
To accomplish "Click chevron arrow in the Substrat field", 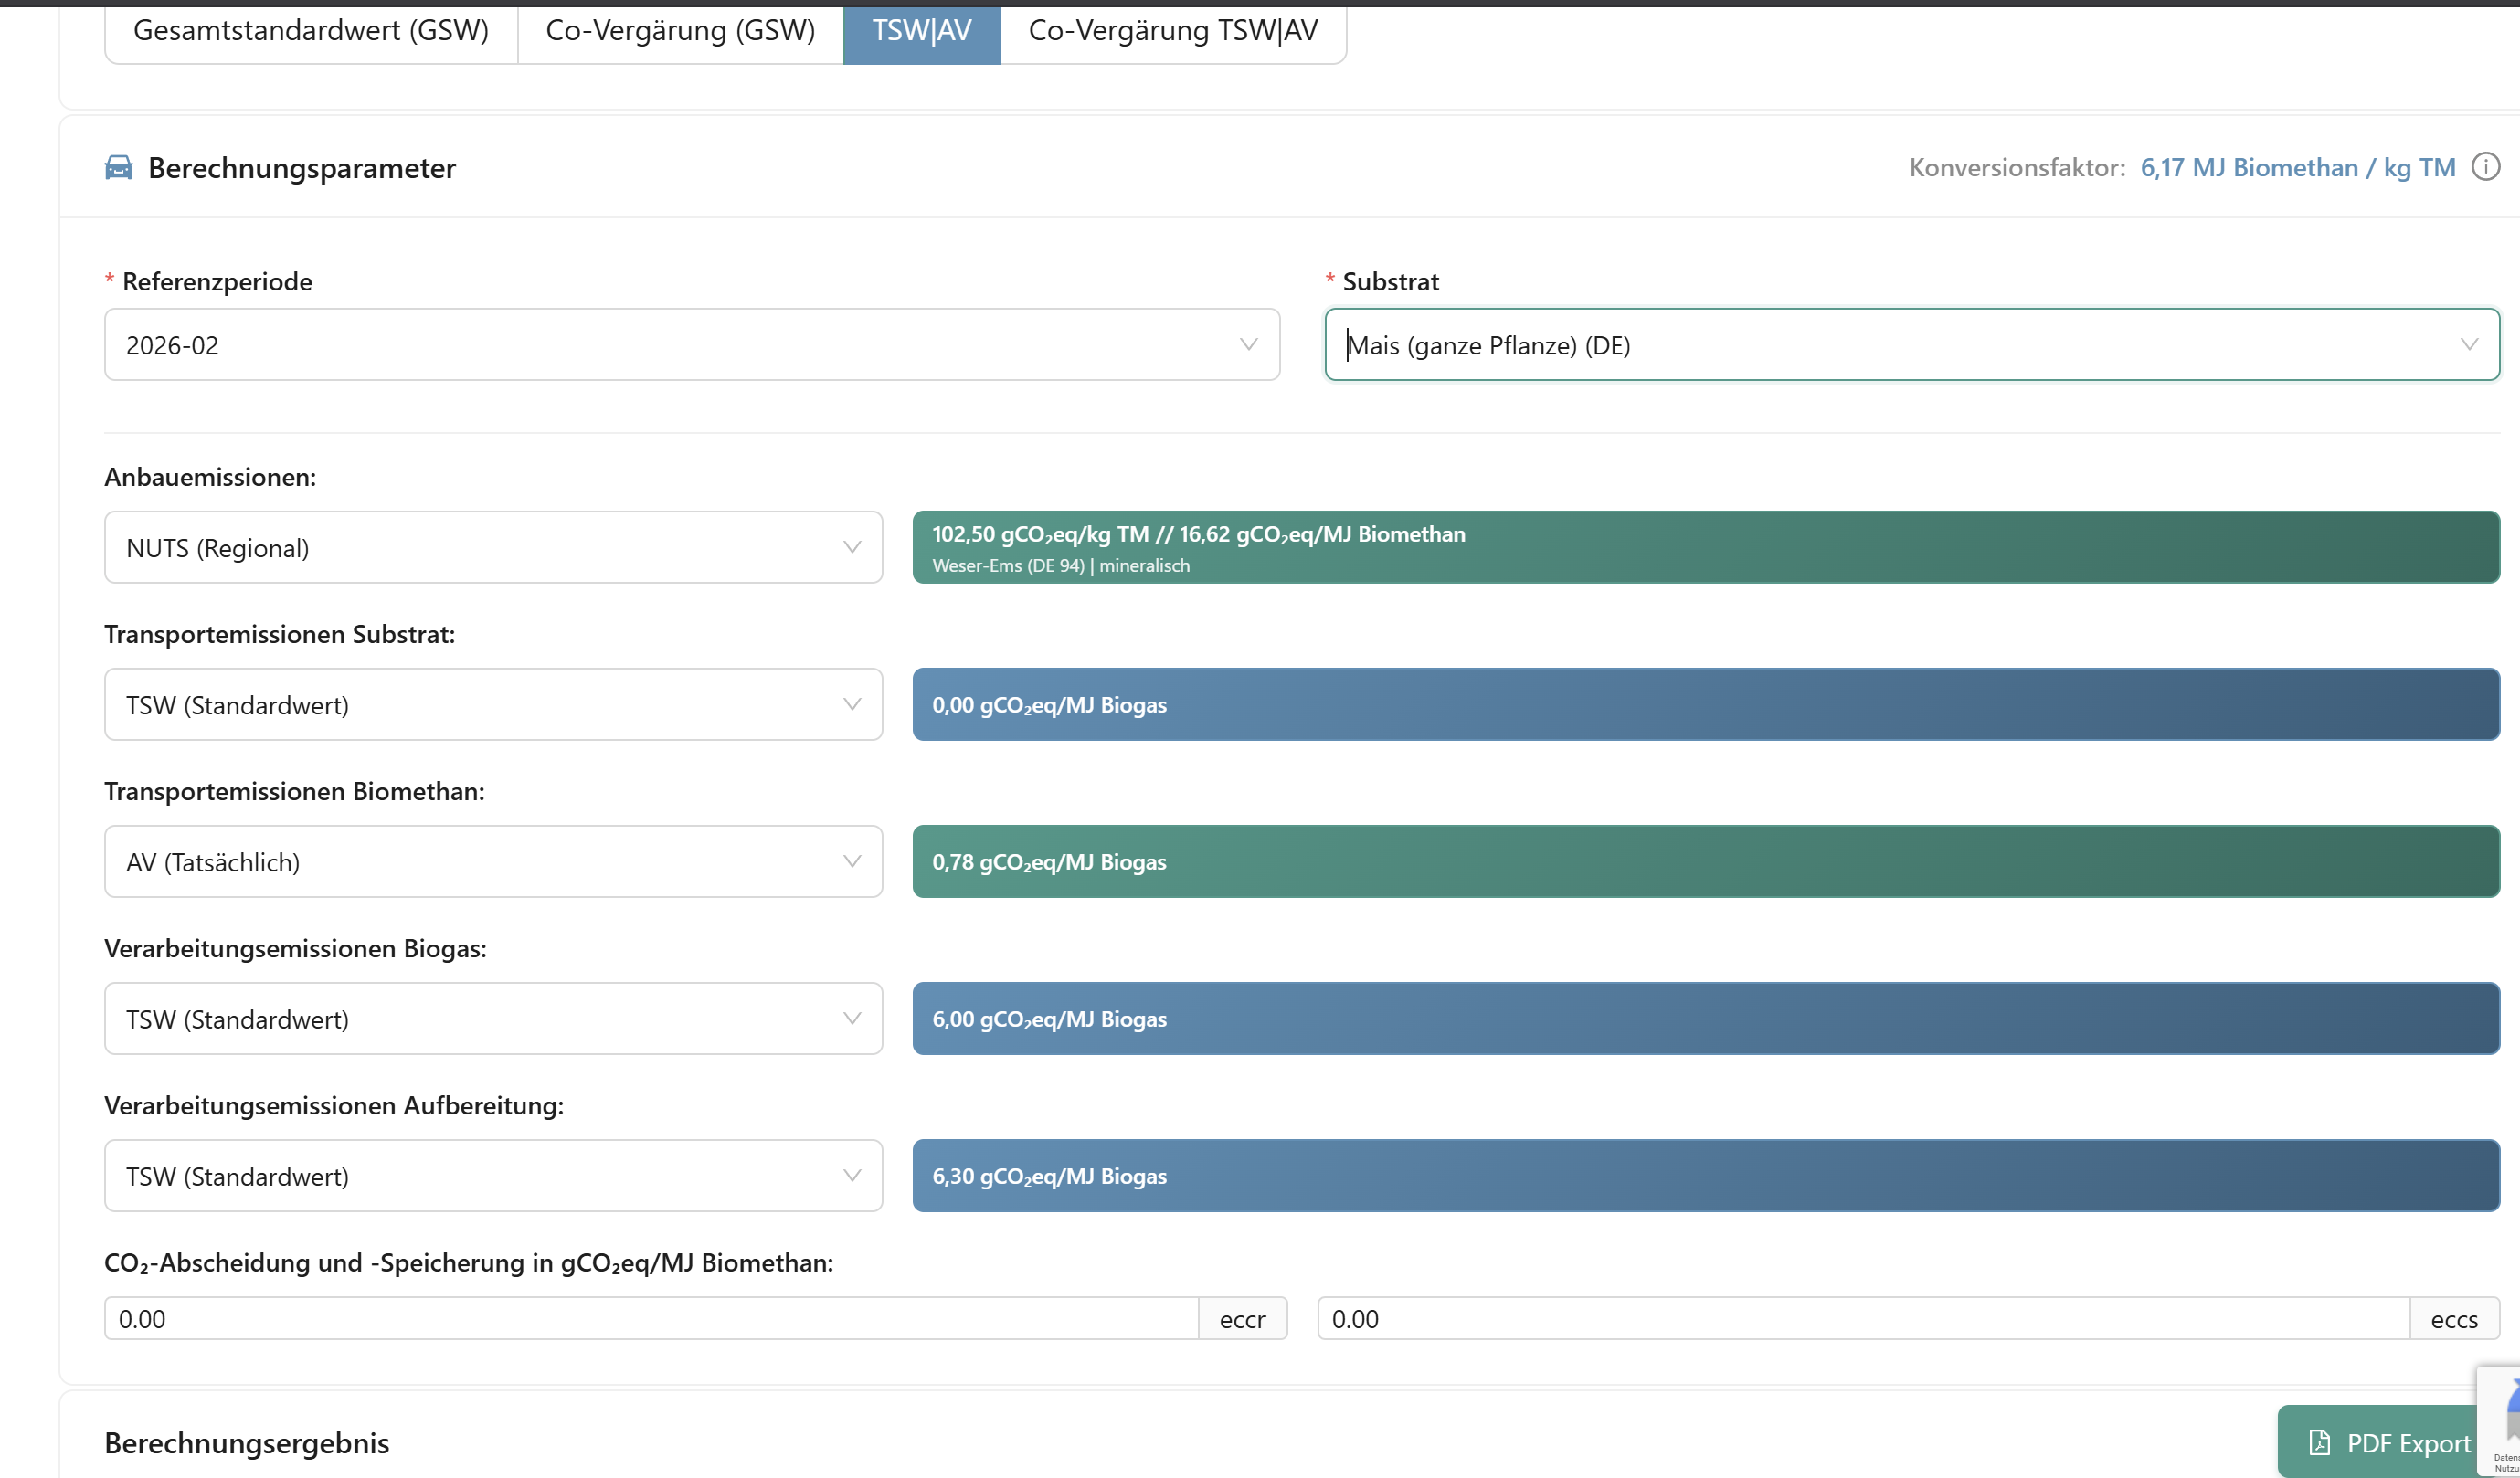I will click(x=2468, y=344).
